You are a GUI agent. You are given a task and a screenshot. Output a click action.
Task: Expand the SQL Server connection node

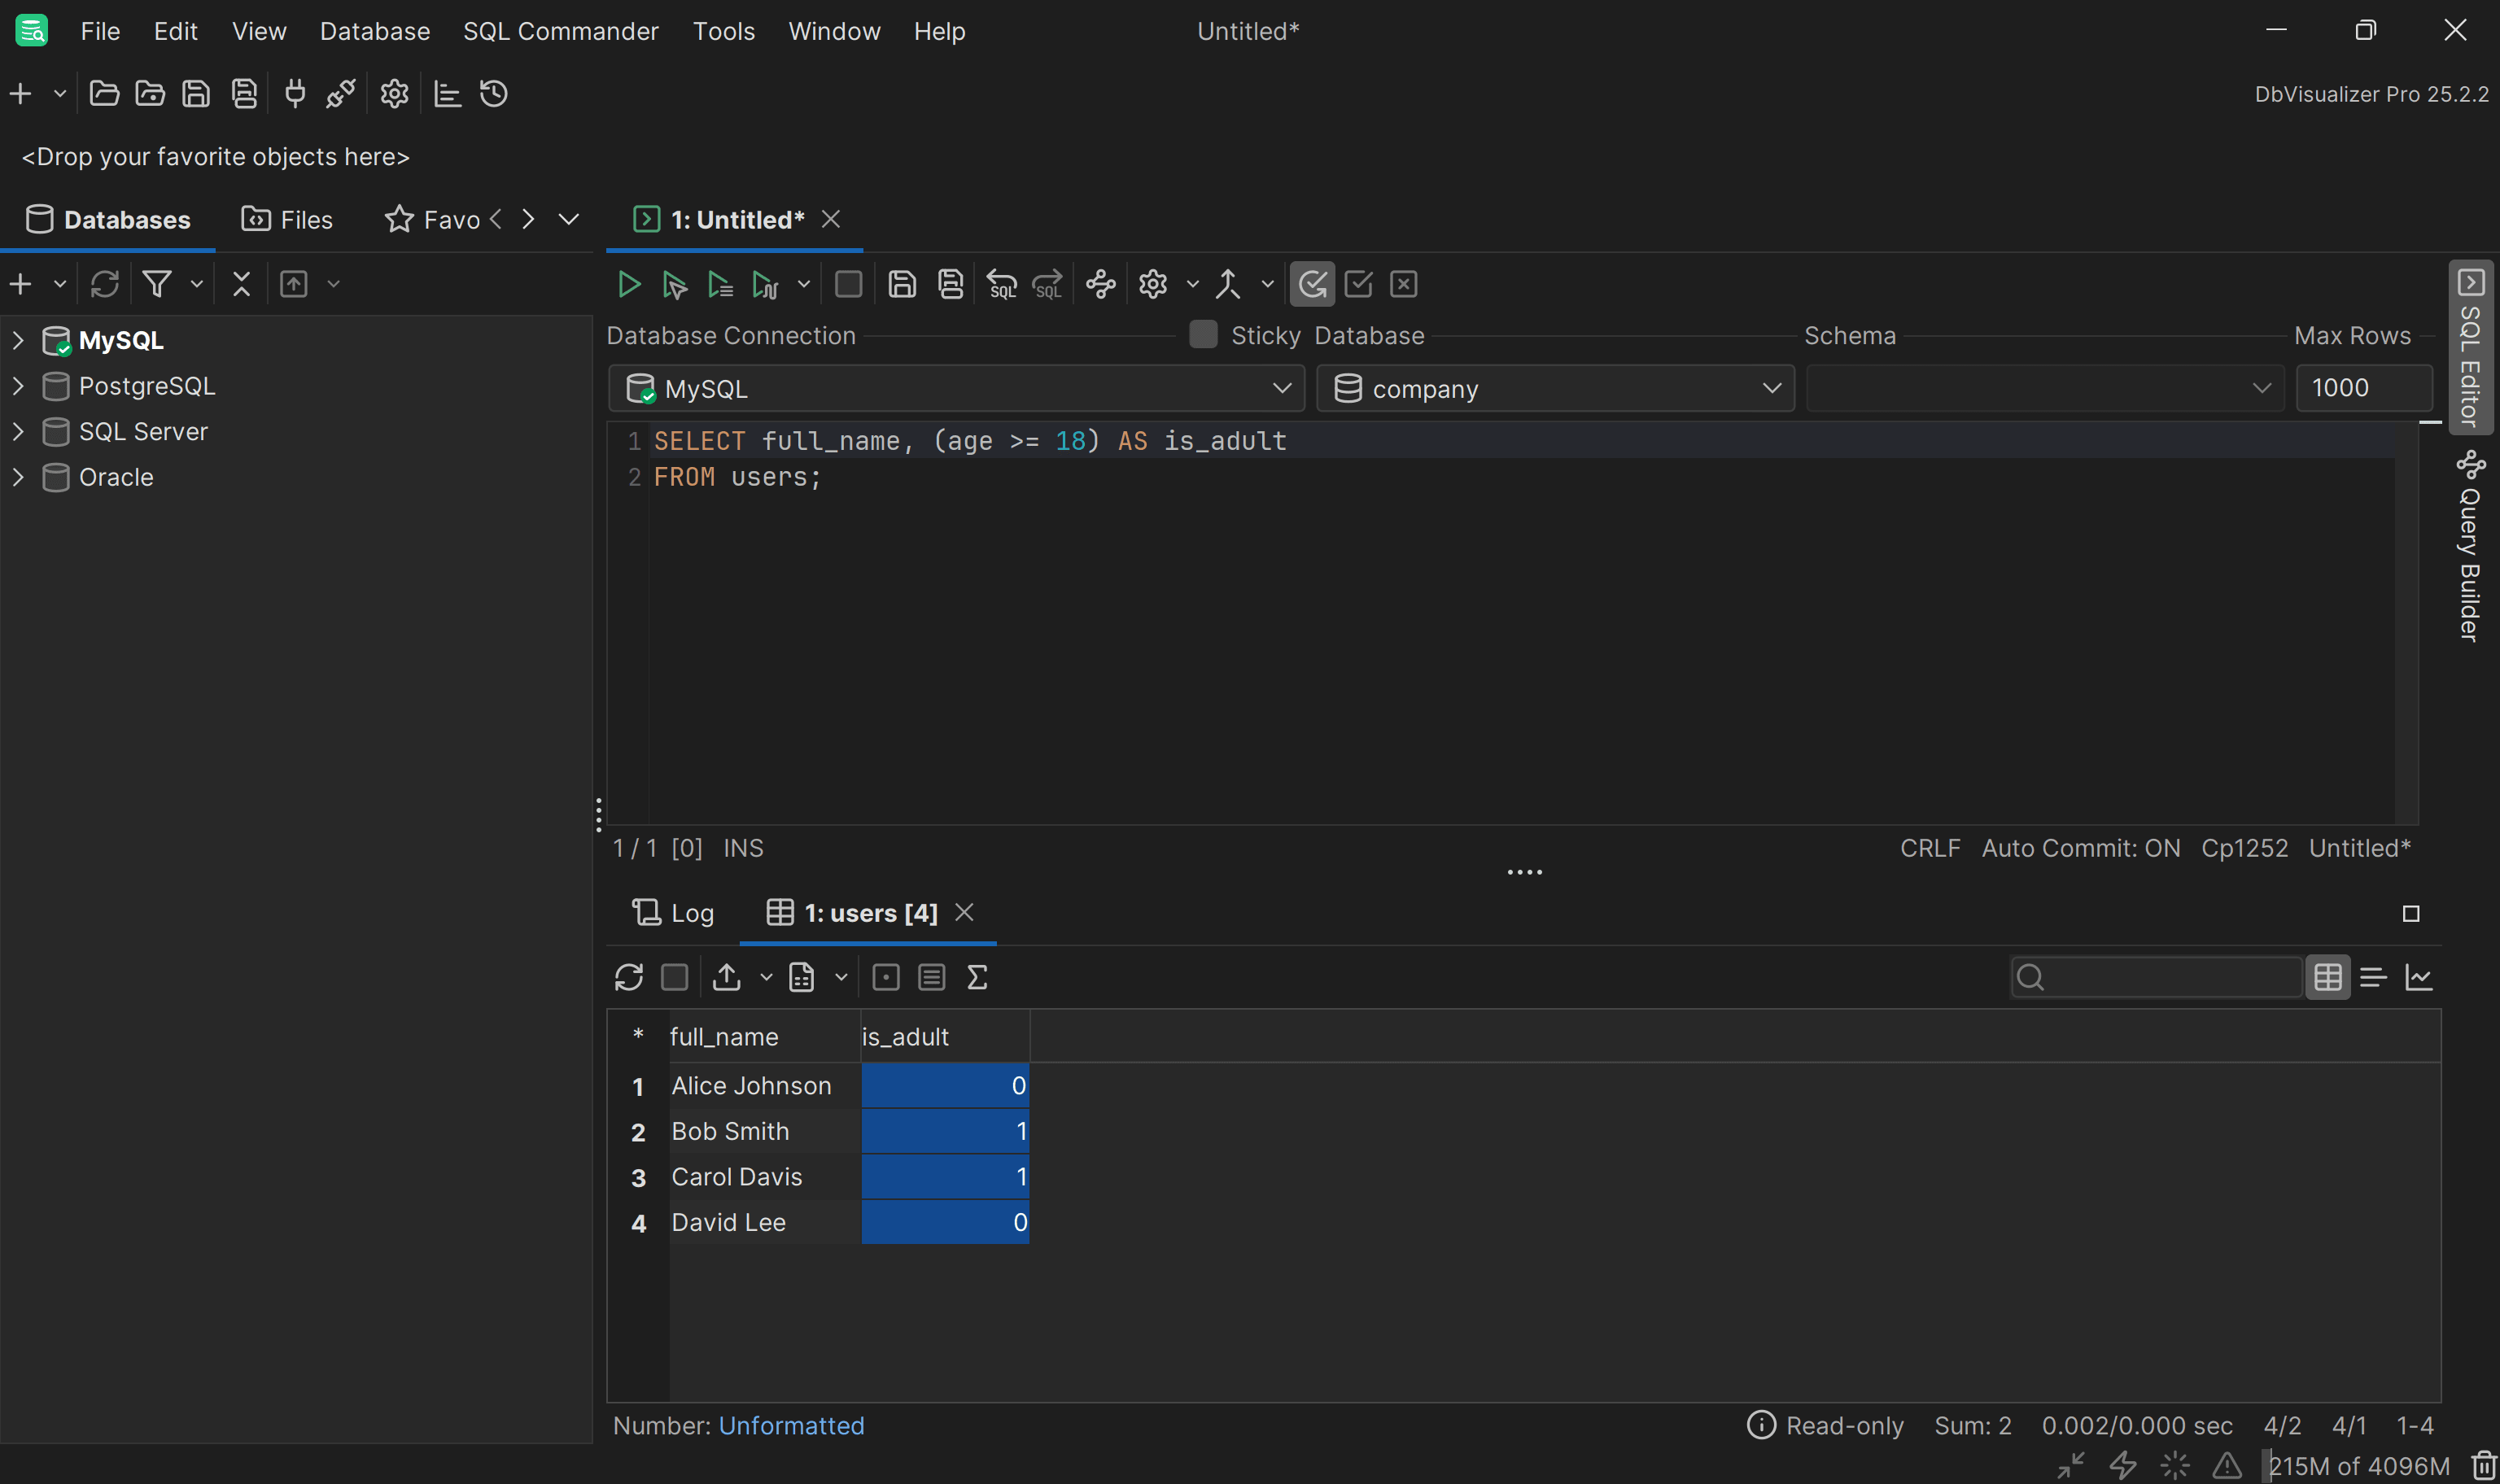(x=18, y=432)
